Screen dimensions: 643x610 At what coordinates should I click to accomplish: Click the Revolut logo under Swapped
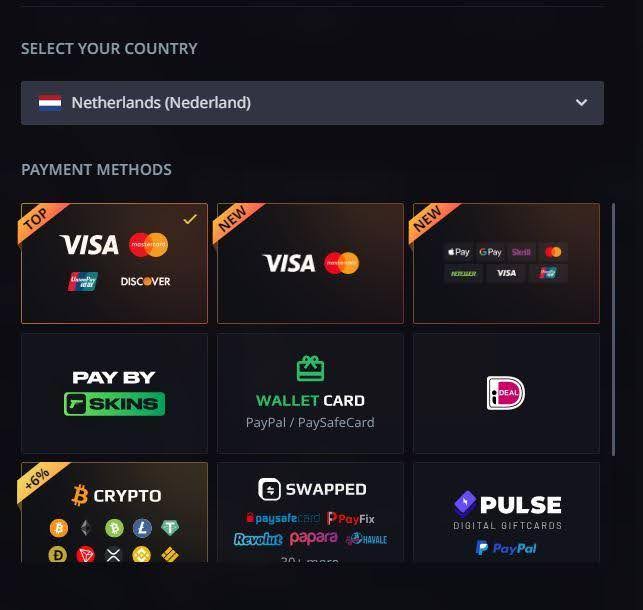[x=258, y=539]
